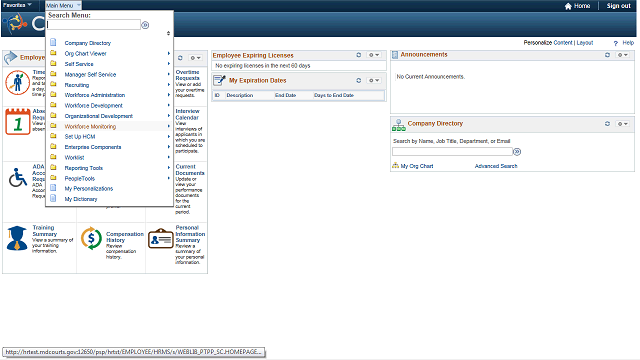This screenshot has width=640, height=360.
Task: Open My Dictionary from the menu
Action: [x=81, y=199]
